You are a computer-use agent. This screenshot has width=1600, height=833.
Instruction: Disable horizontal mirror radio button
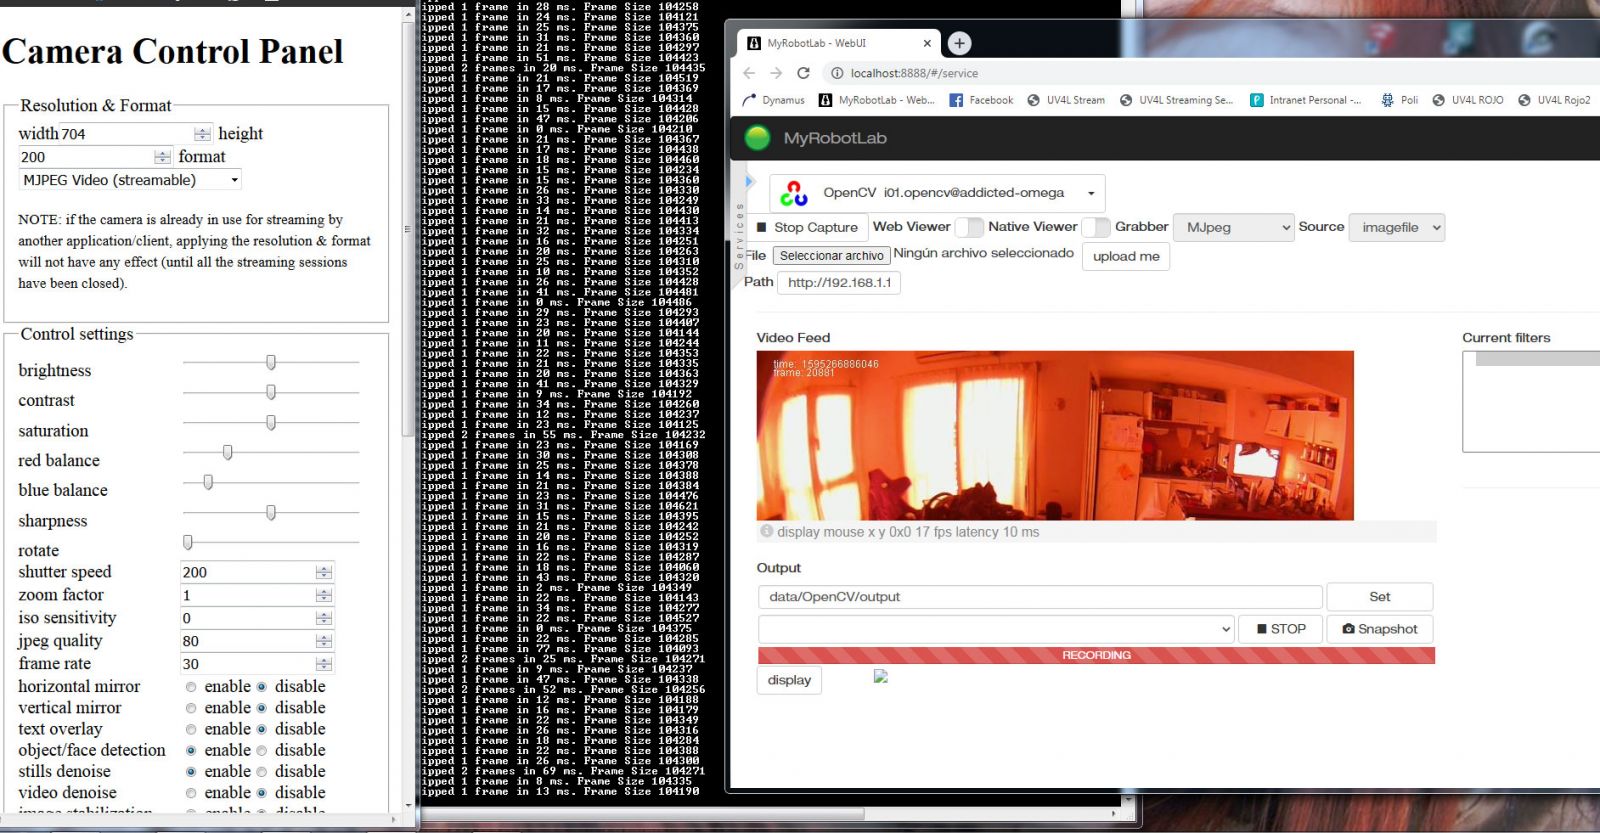(262, 687)
